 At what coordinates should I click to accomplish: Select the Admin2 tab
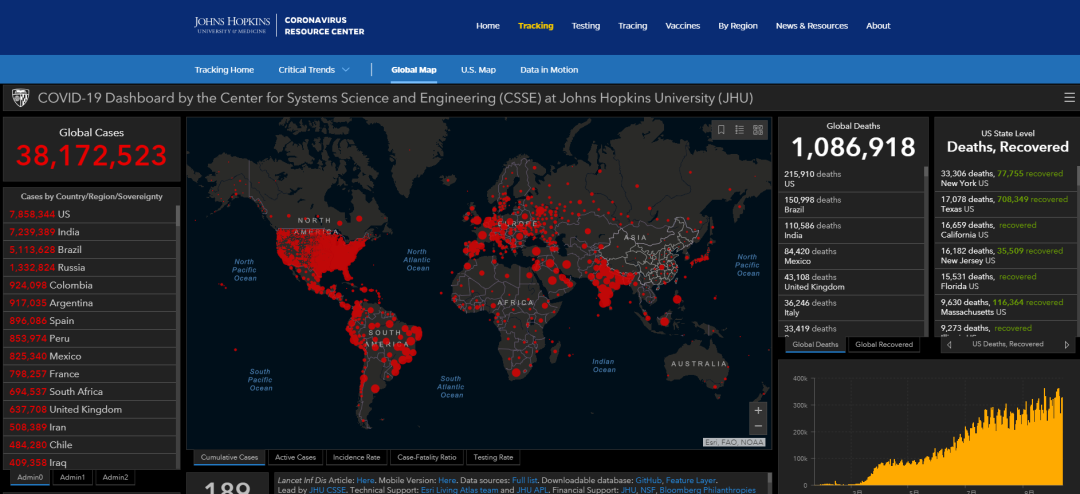pos(115,477)
